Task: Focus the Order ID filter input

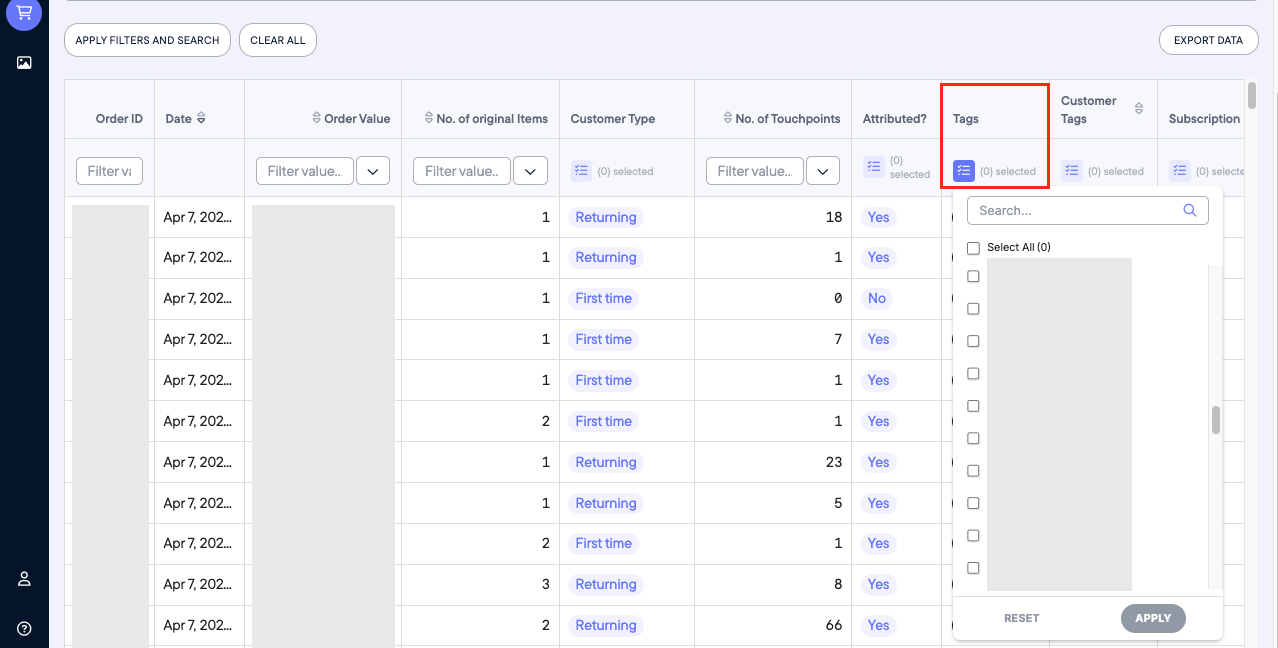Action: (x=109, y=171)
